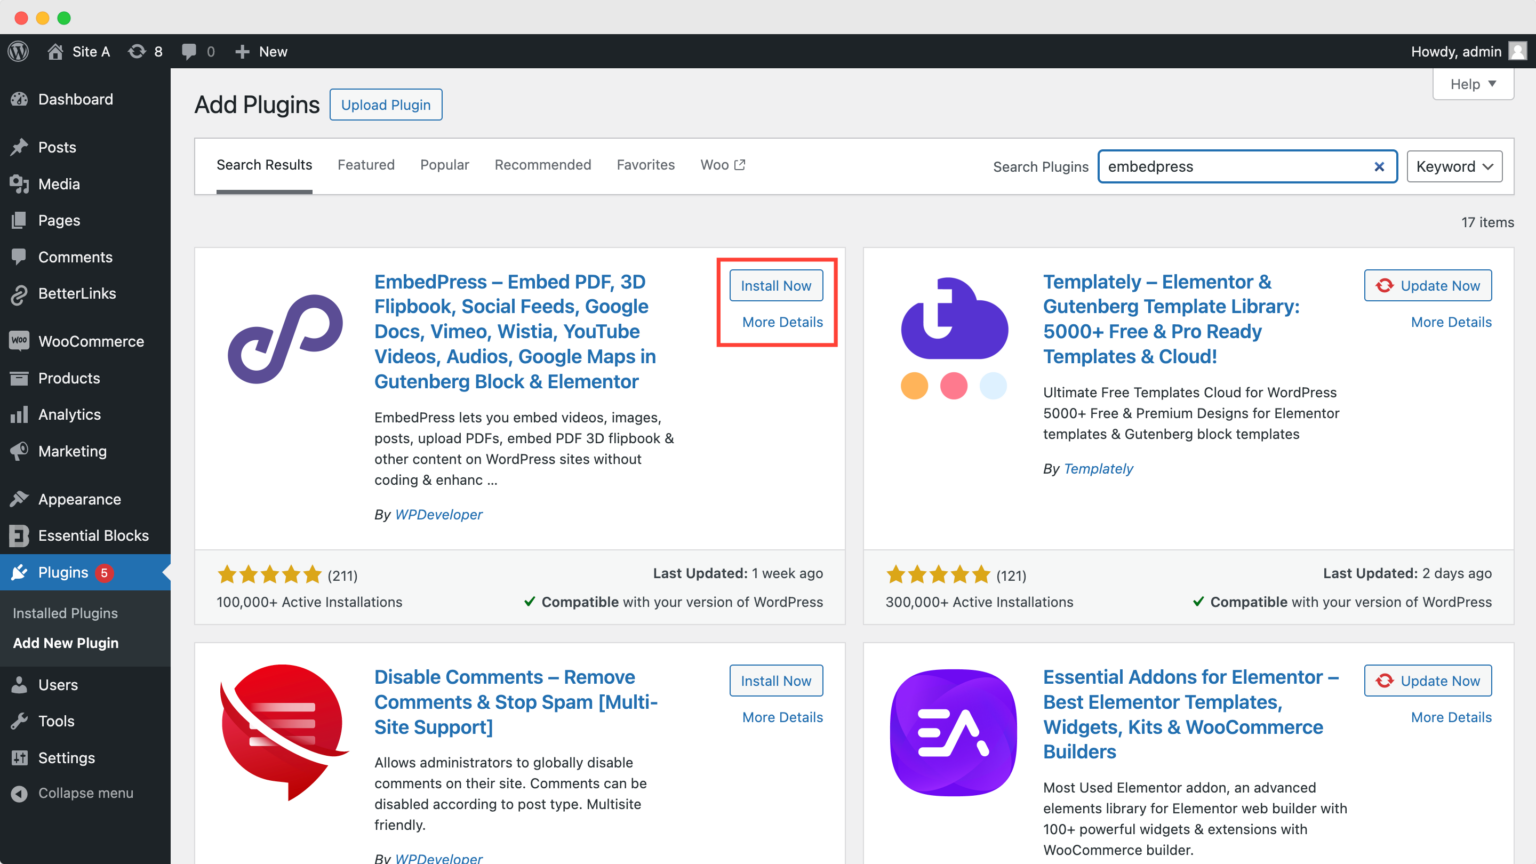The image size is (1536, 864).
Task: Clear the search field with the X
Action: pyautogui.click(x=1379, y=166)
